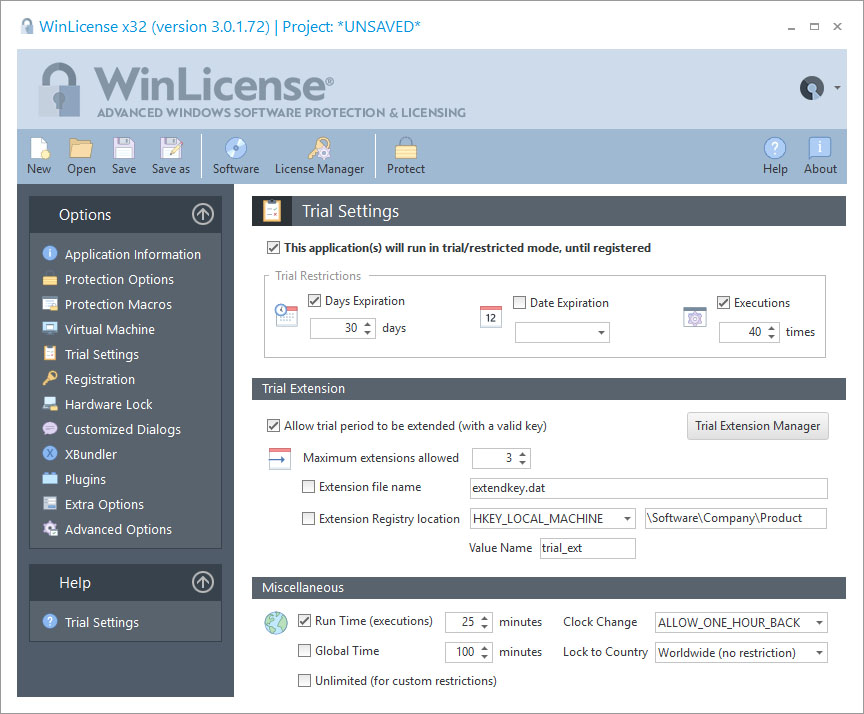Open the dropdown arrow beside theme icon
The image size is (864, 714).
click(x=837, y=88)
